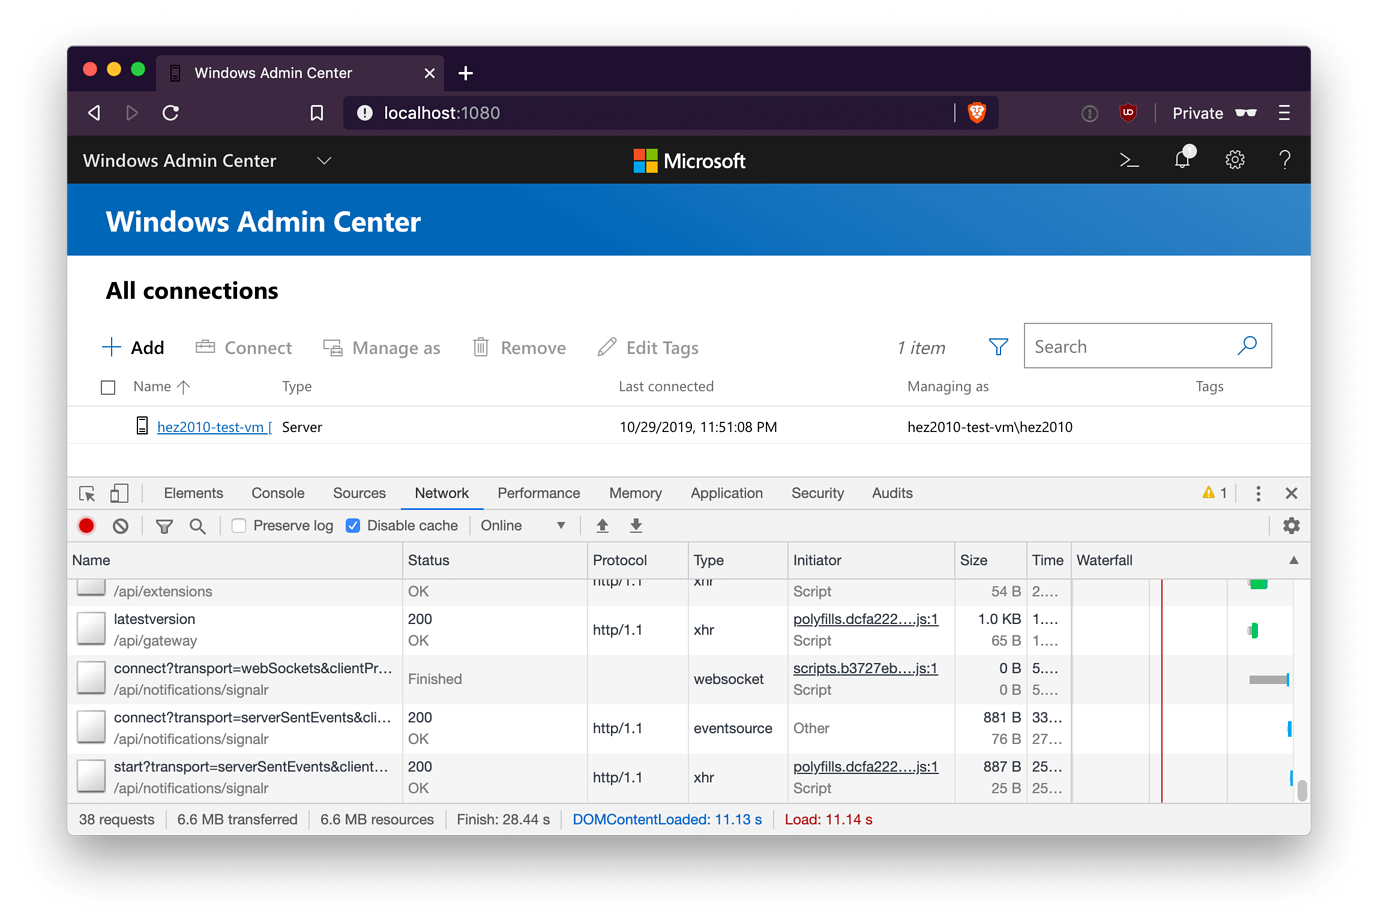Viewport: 1378px width, 924px height.
Task: Import a HAR file with the up arrow
Action: 602,526
